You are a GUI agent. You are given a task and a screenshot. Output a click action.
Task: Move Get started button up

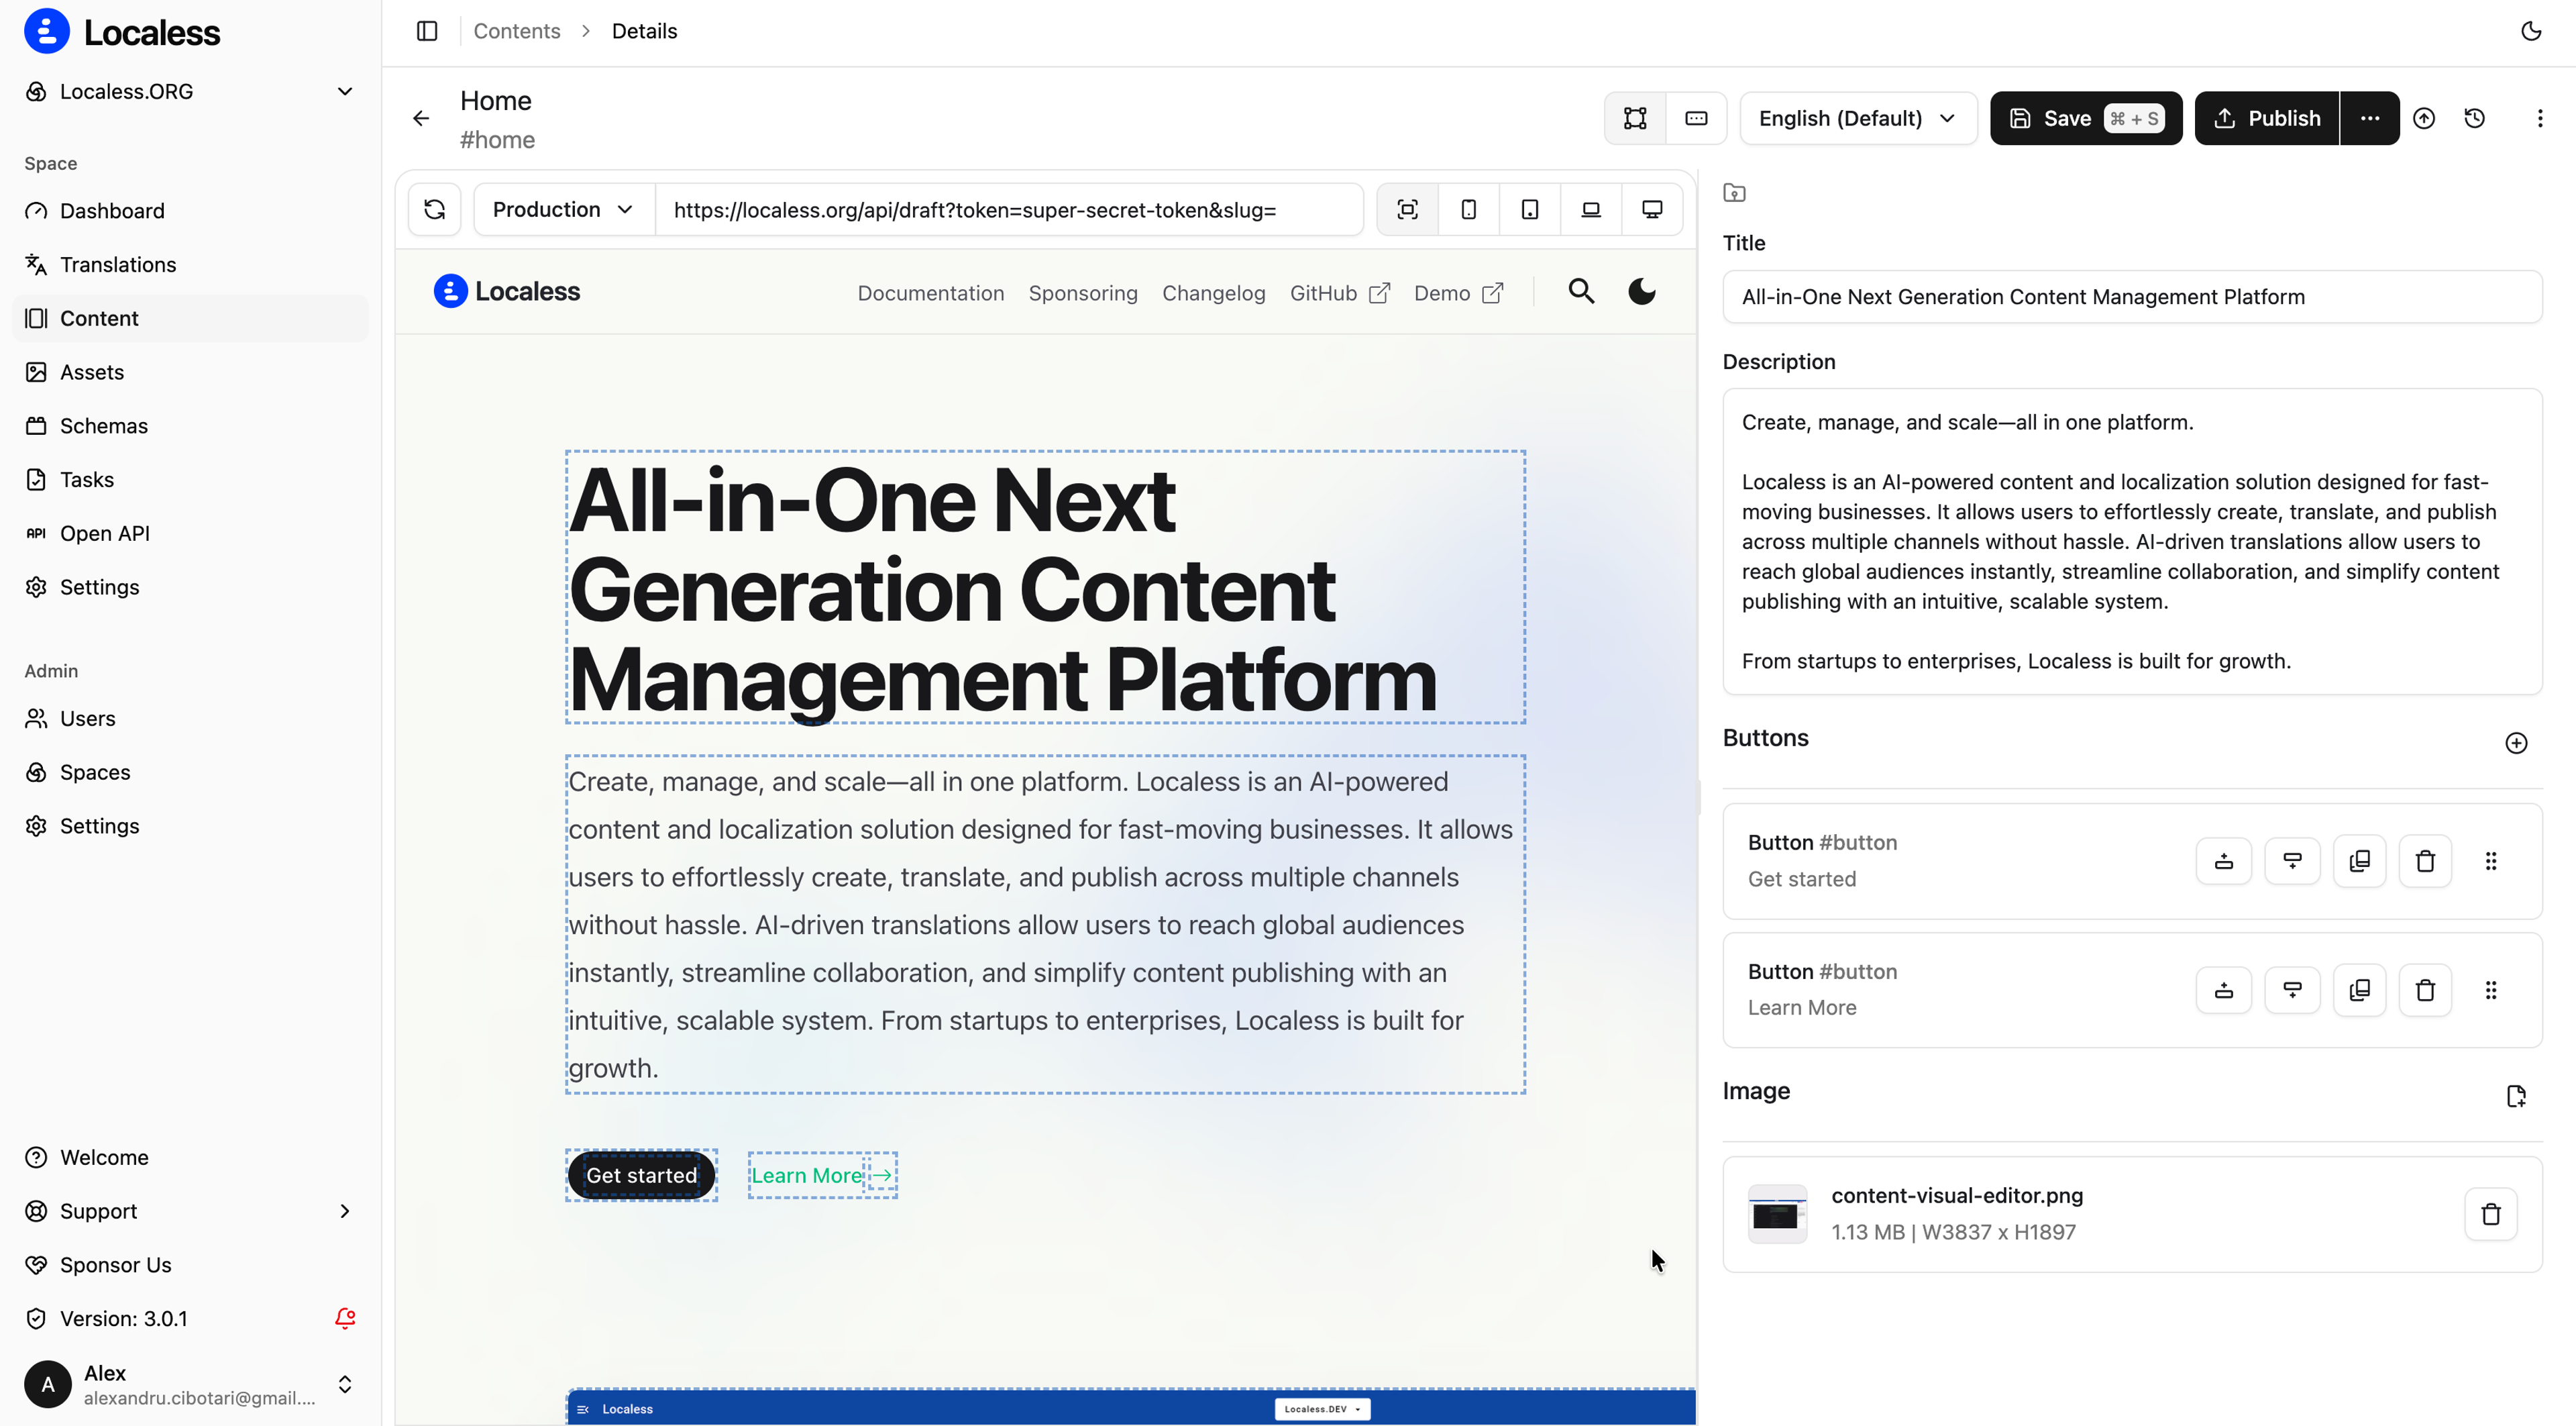(2224, 861)
